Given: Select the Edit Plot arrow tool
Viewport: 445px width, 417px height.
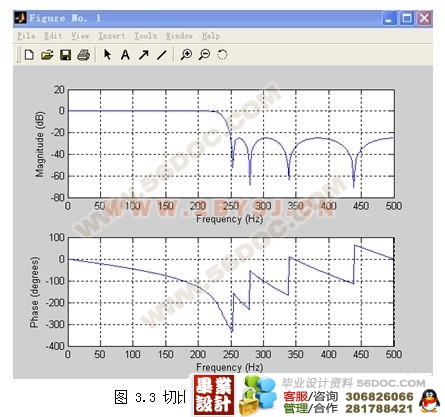Looking at the screenshot, I should click(x=107, y=54).
